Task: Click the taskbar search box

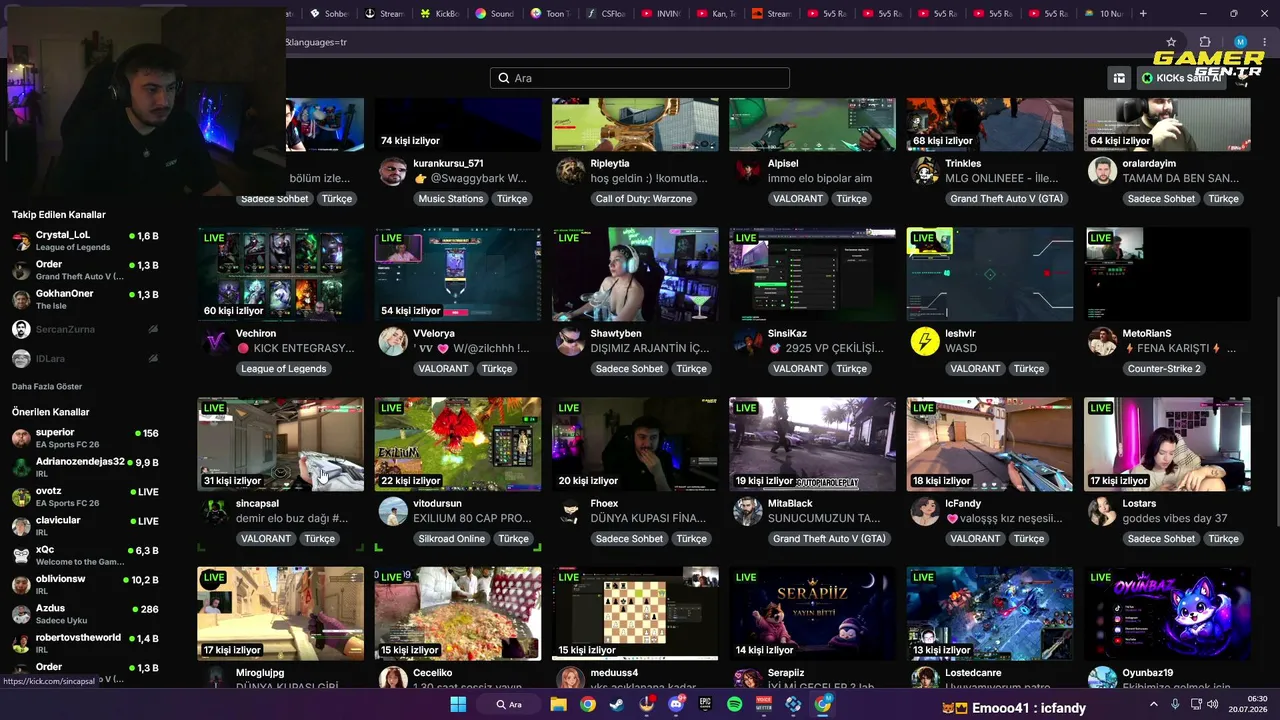Action: tap(509, 704)
